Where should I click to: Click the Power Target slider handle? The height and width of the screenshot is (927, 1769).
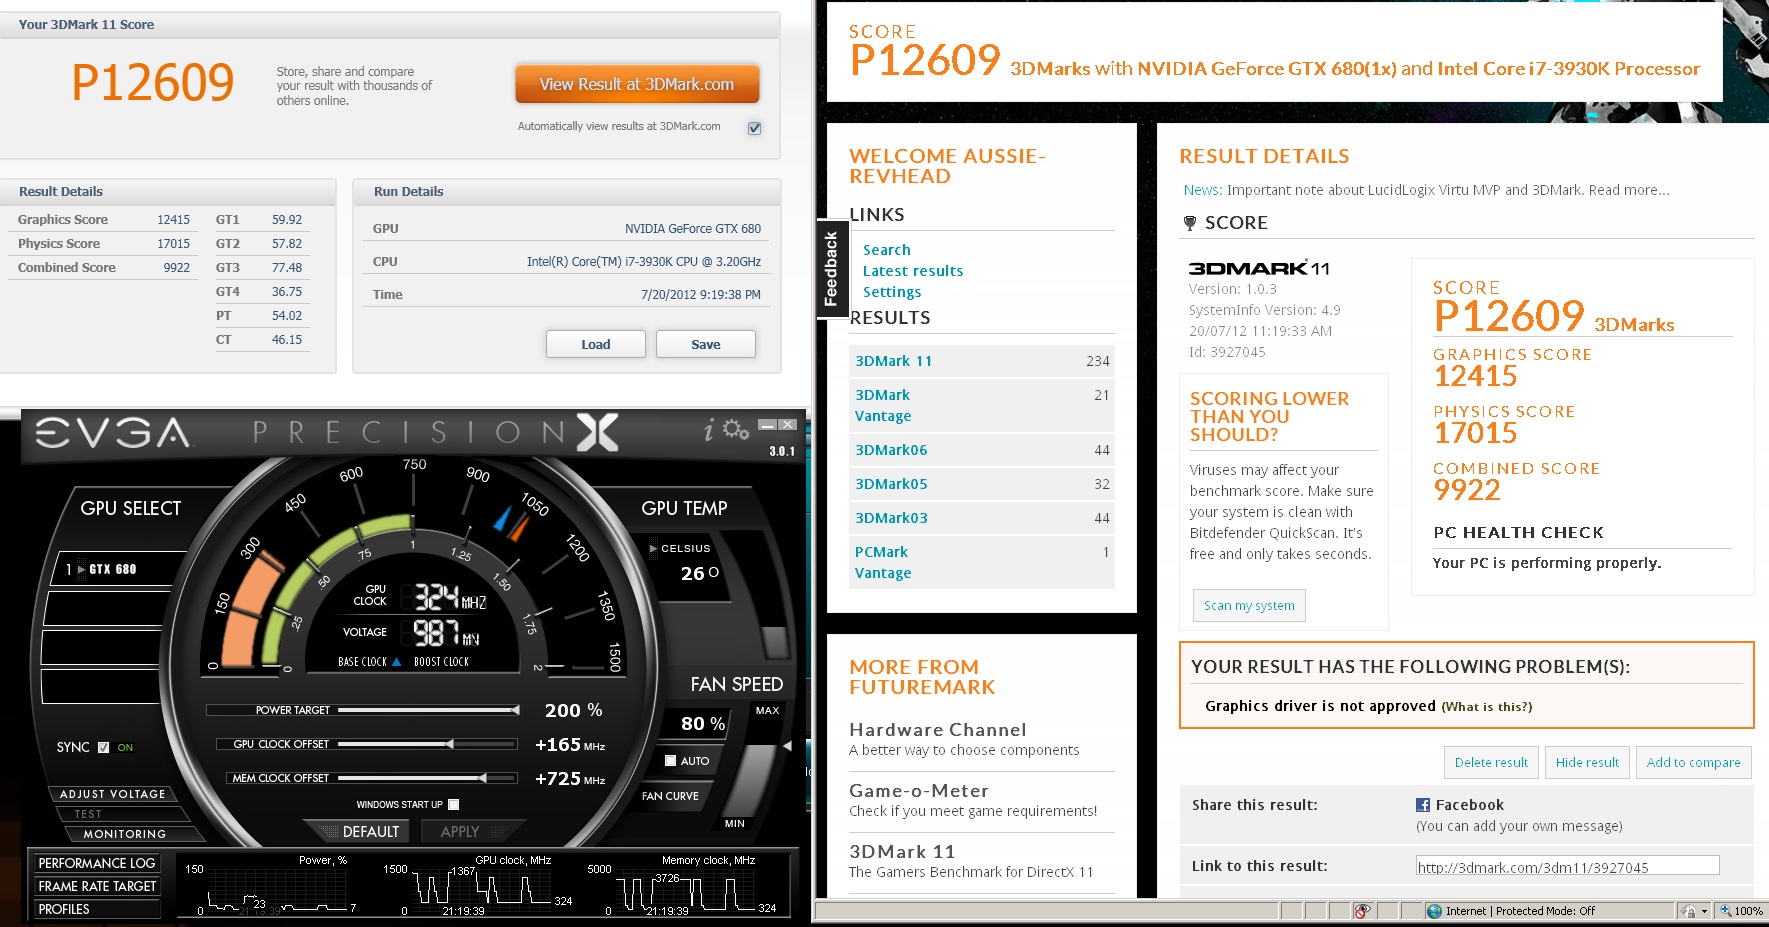click(x=516, y=710)
